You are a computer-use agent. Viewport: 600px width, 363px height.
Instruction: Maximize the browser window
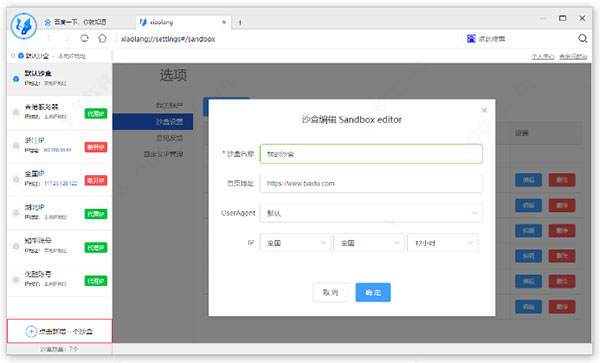pyautogui.click(x=562, y=18)
